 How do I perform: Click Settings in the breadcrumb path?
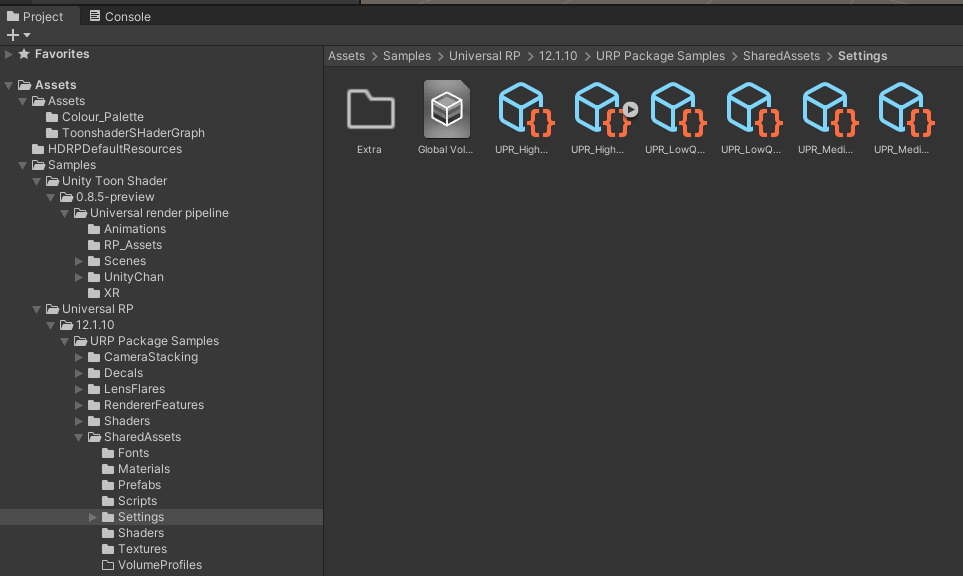click(x=862, y=56)
